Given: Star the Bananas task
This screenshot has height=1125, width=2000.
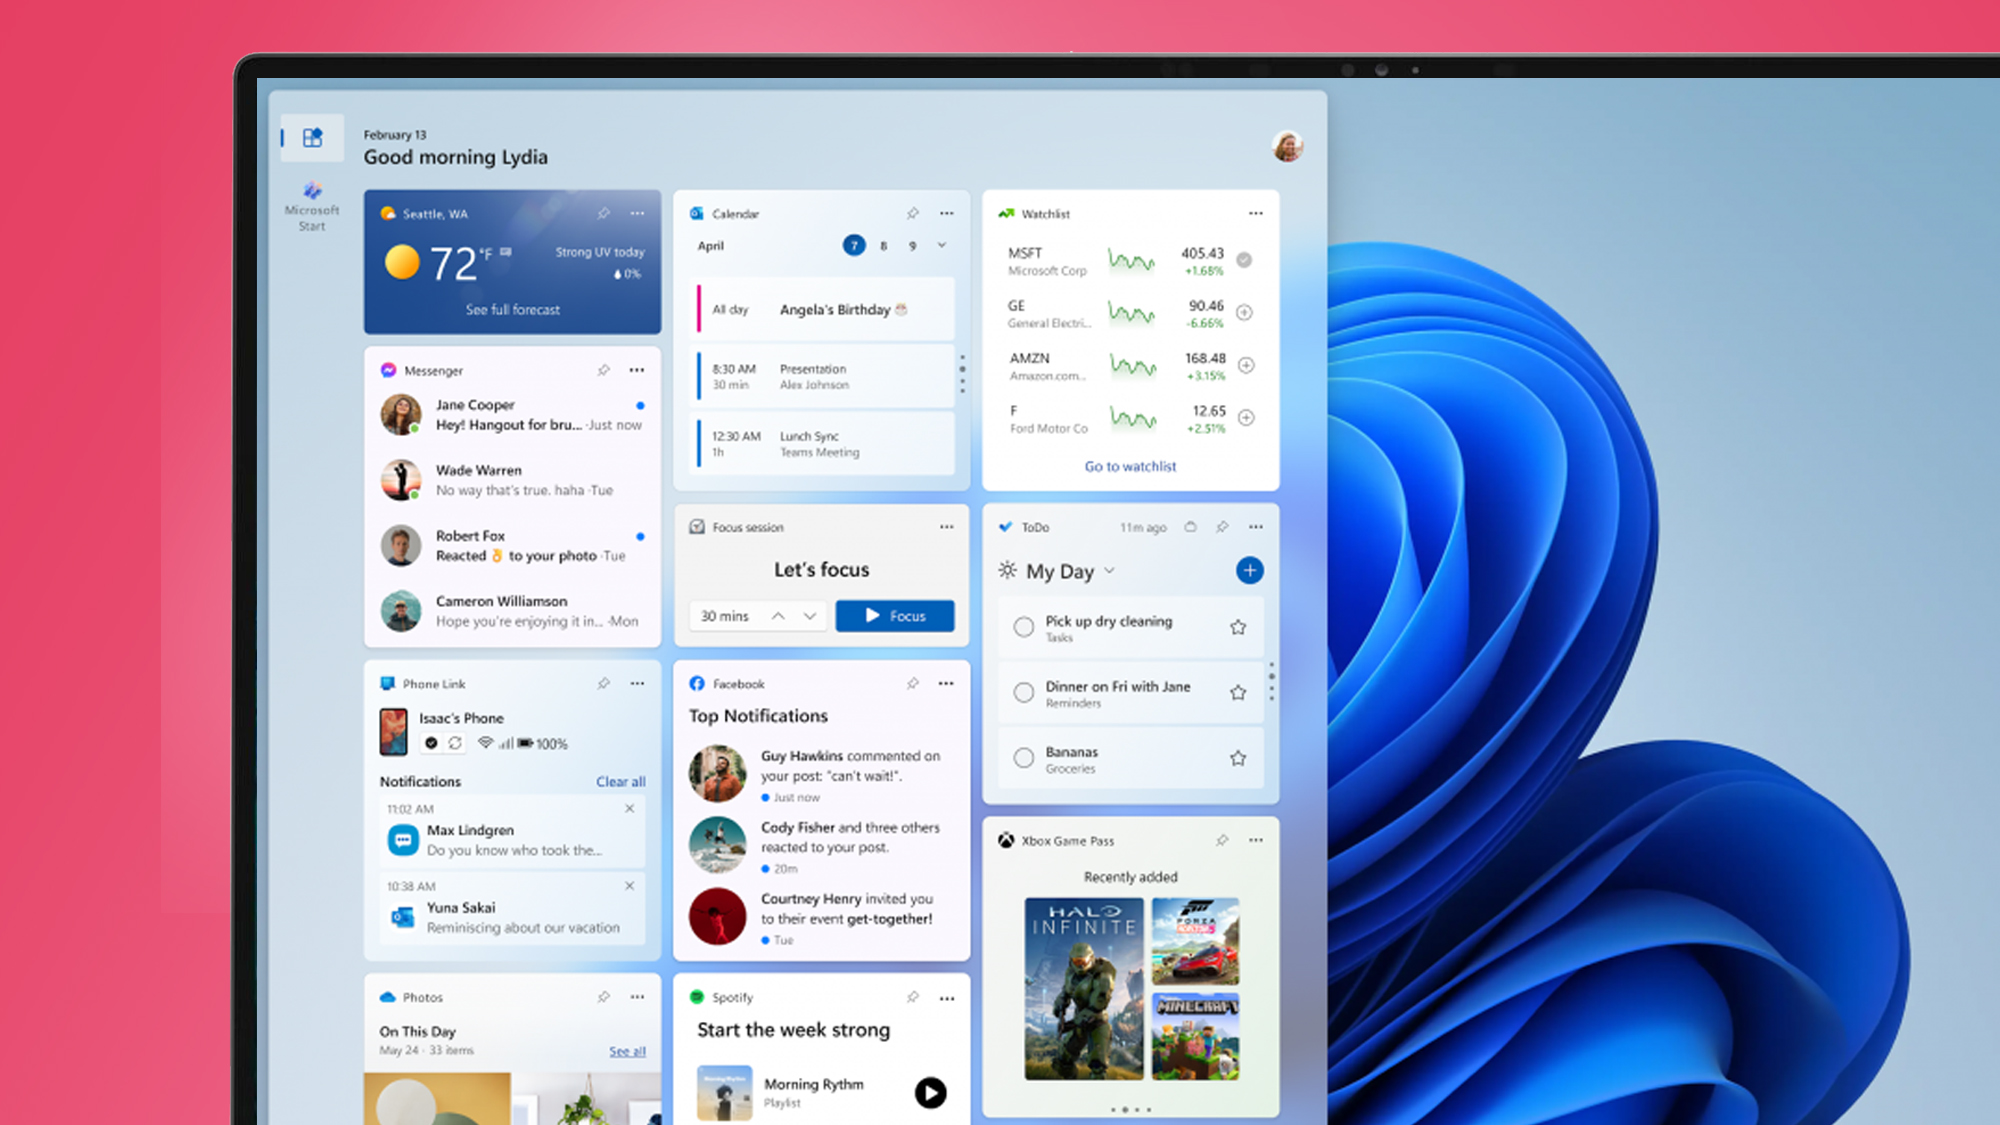Looking at the screenshot, I should pyautogui.click(x=1238, y=758).
